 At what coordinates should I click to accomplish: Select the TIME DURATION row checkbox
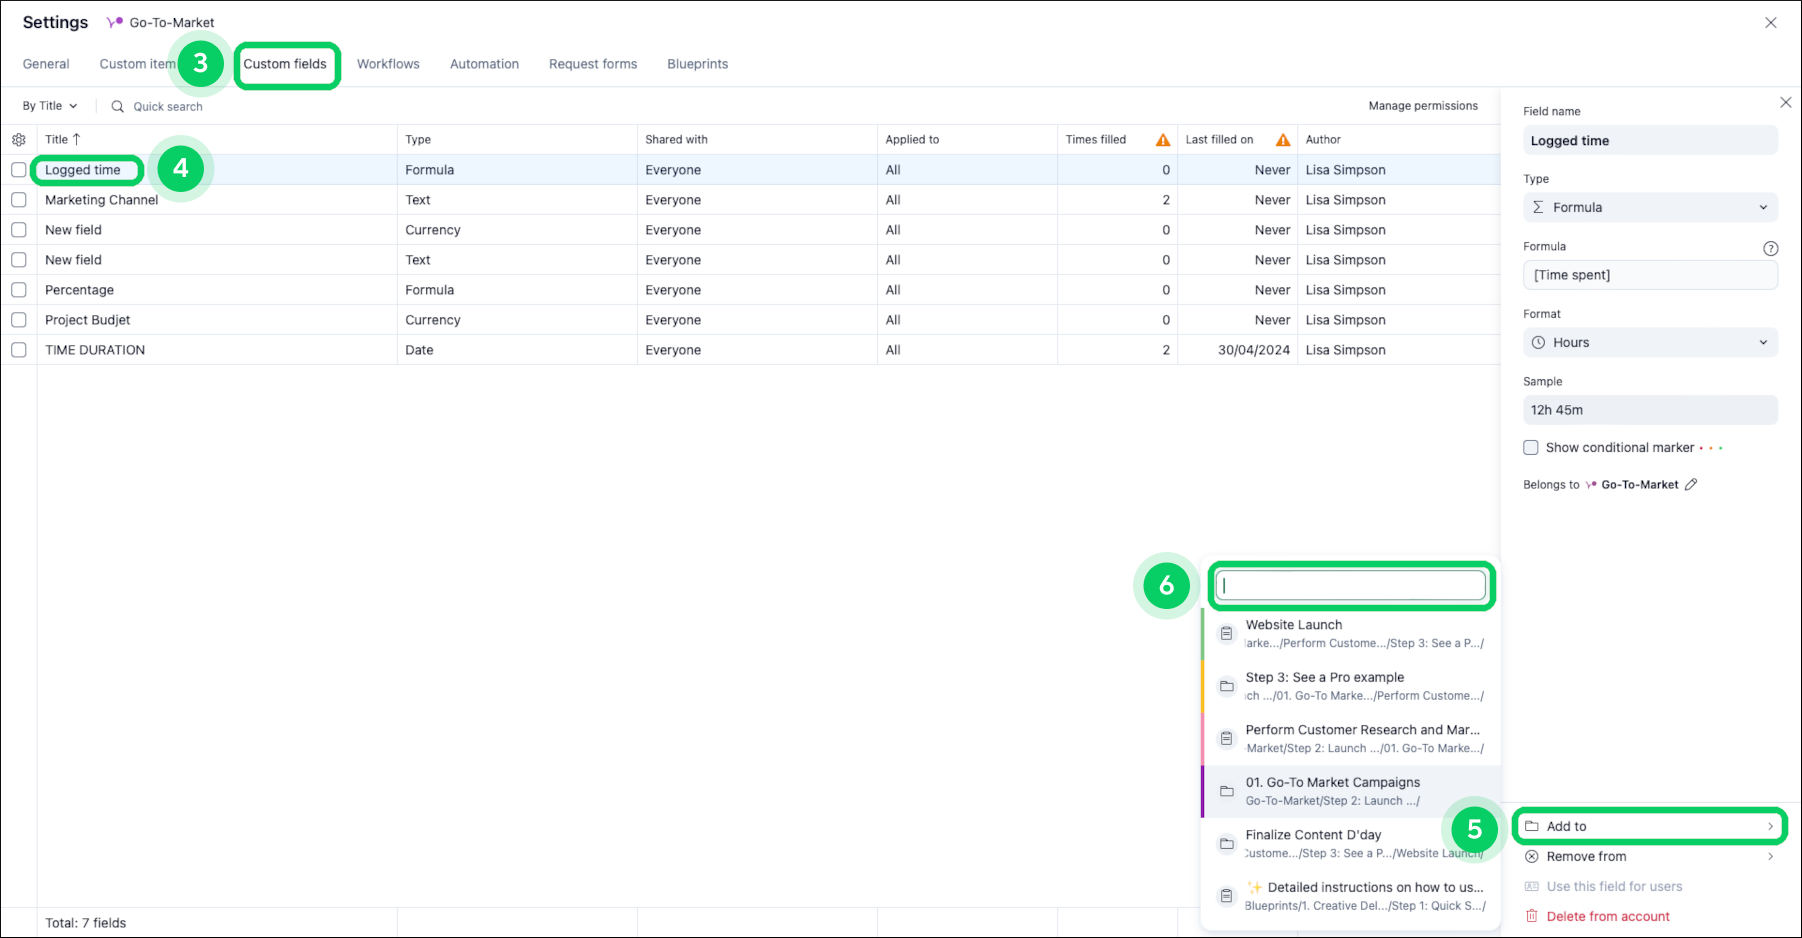(x=19, y=350)
